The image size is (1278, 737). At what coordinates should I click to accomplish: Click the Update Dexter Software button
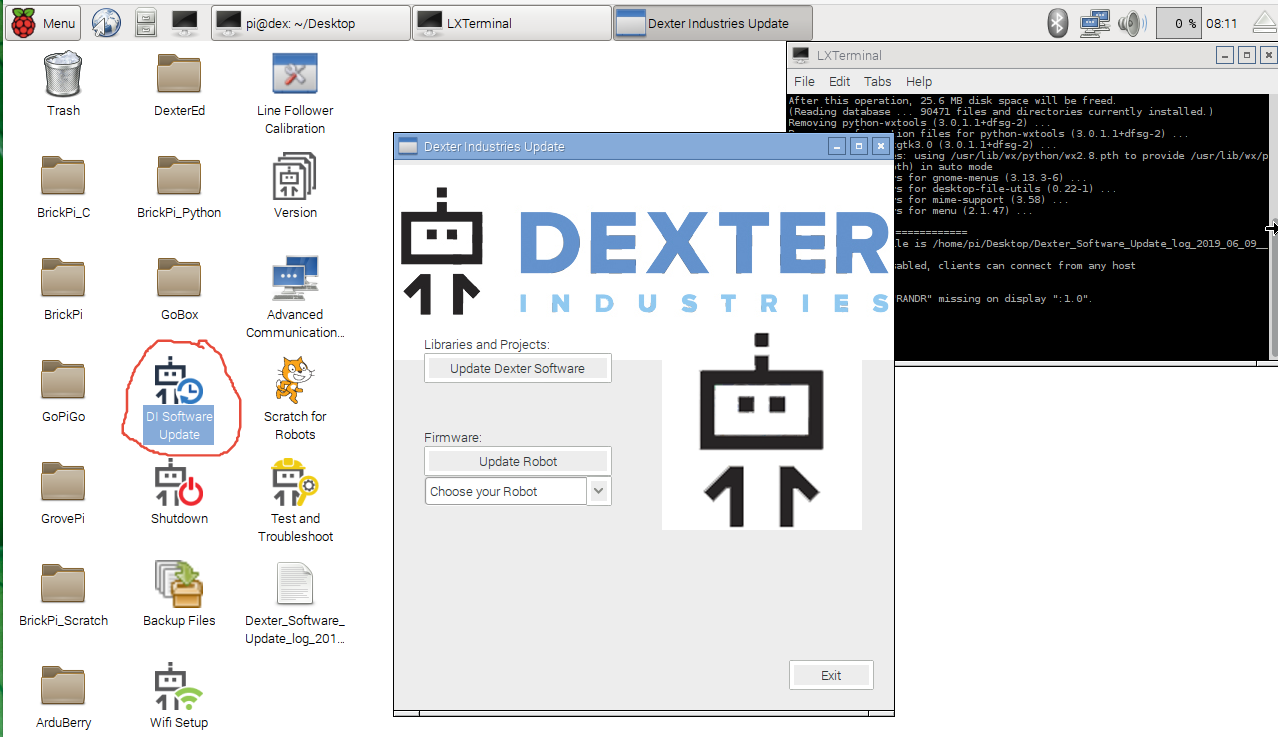tap(517, 368)
